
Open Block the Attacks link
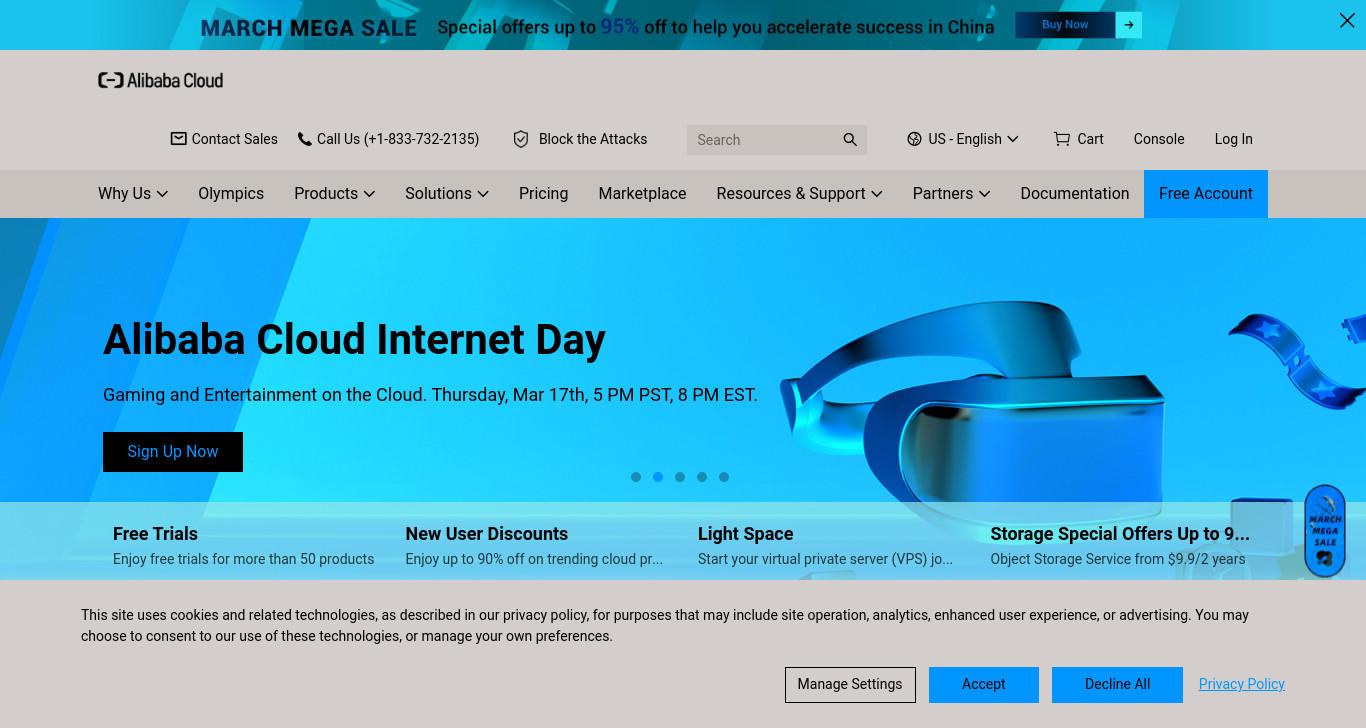[593, 139]
